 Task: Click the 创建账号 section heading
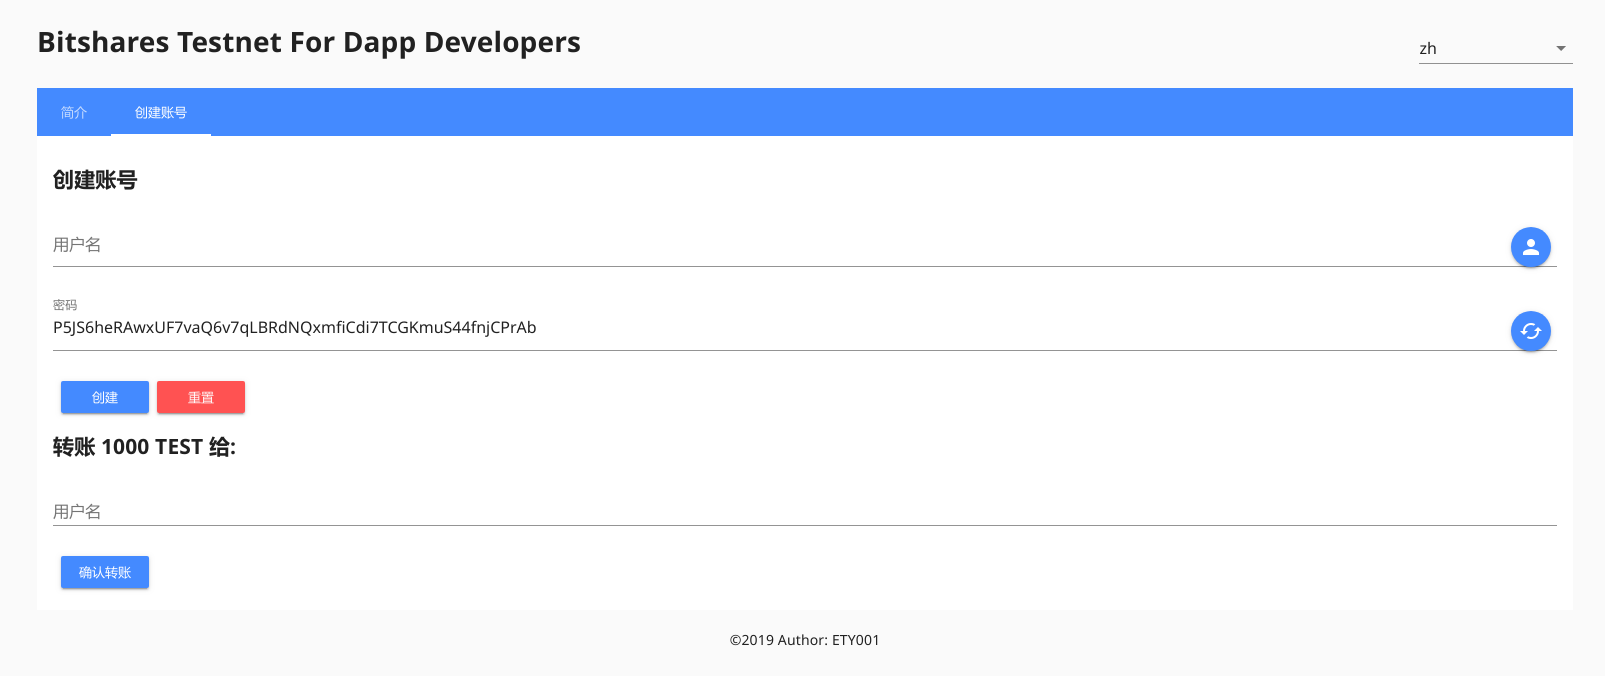95,180
